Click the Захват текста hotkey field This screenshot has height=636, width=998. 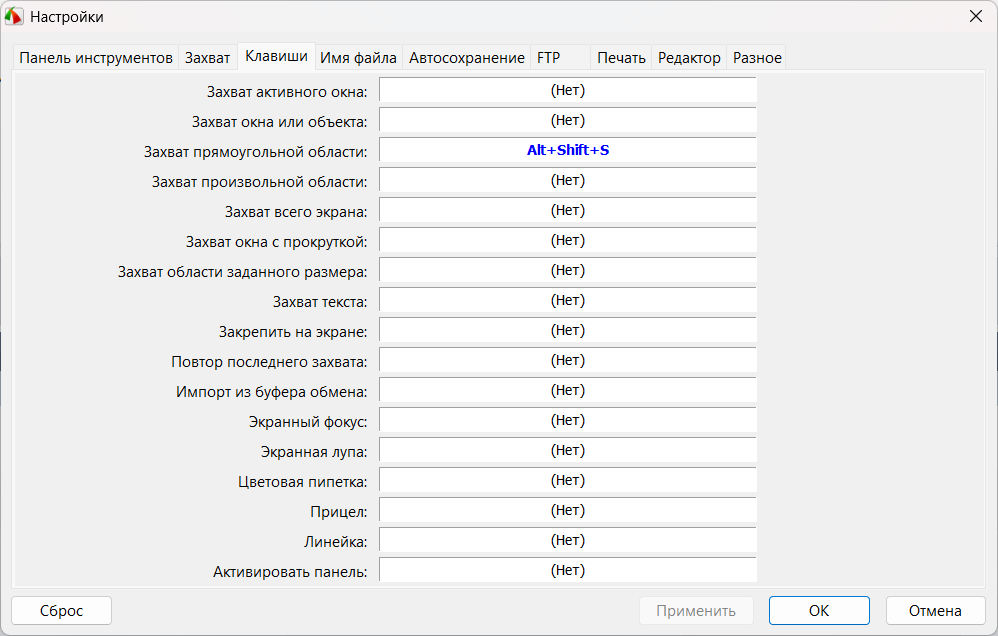point(568,300)
